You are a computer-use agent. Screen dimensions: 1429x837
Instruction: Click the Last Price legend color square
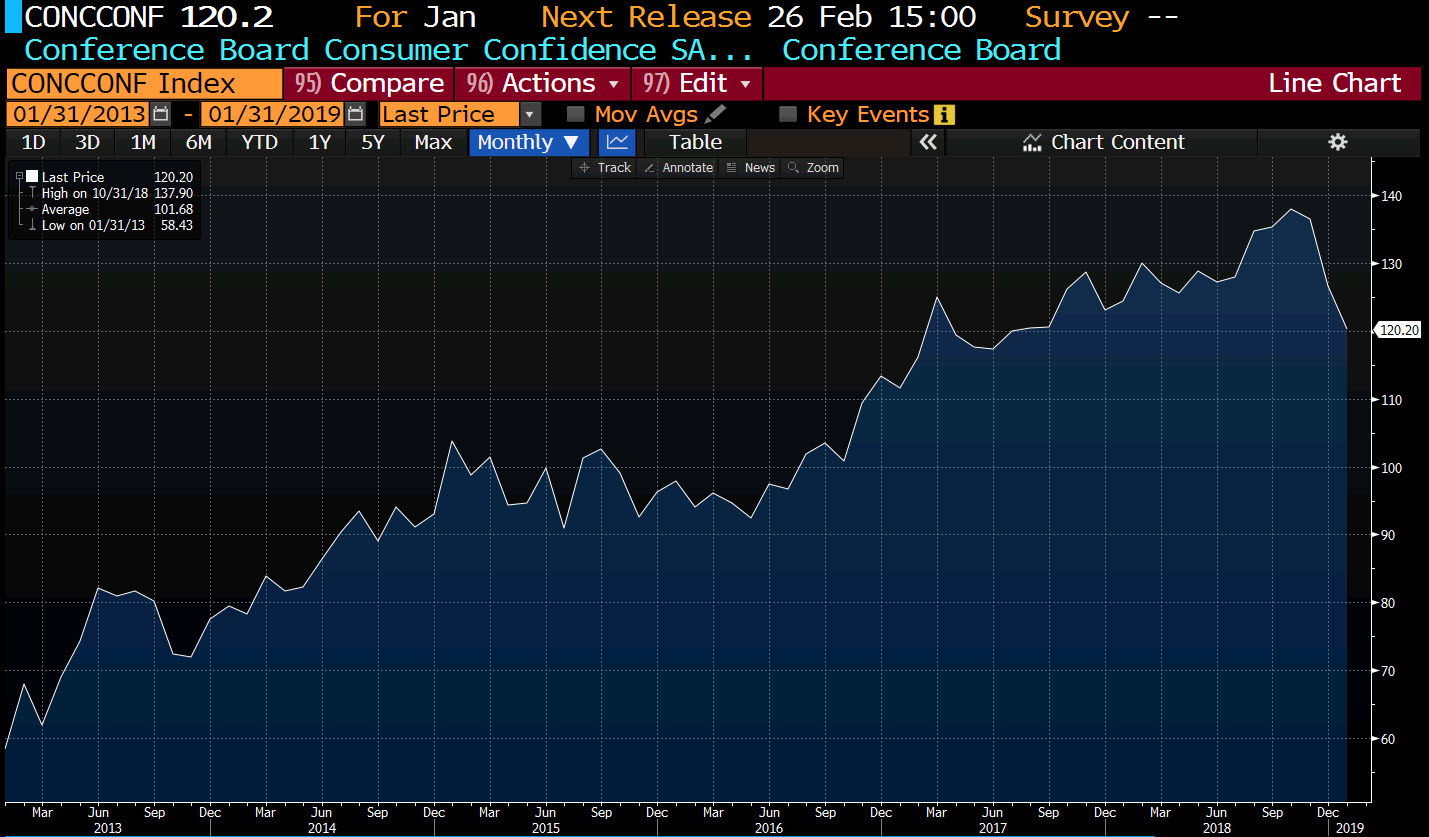(32, 177)
